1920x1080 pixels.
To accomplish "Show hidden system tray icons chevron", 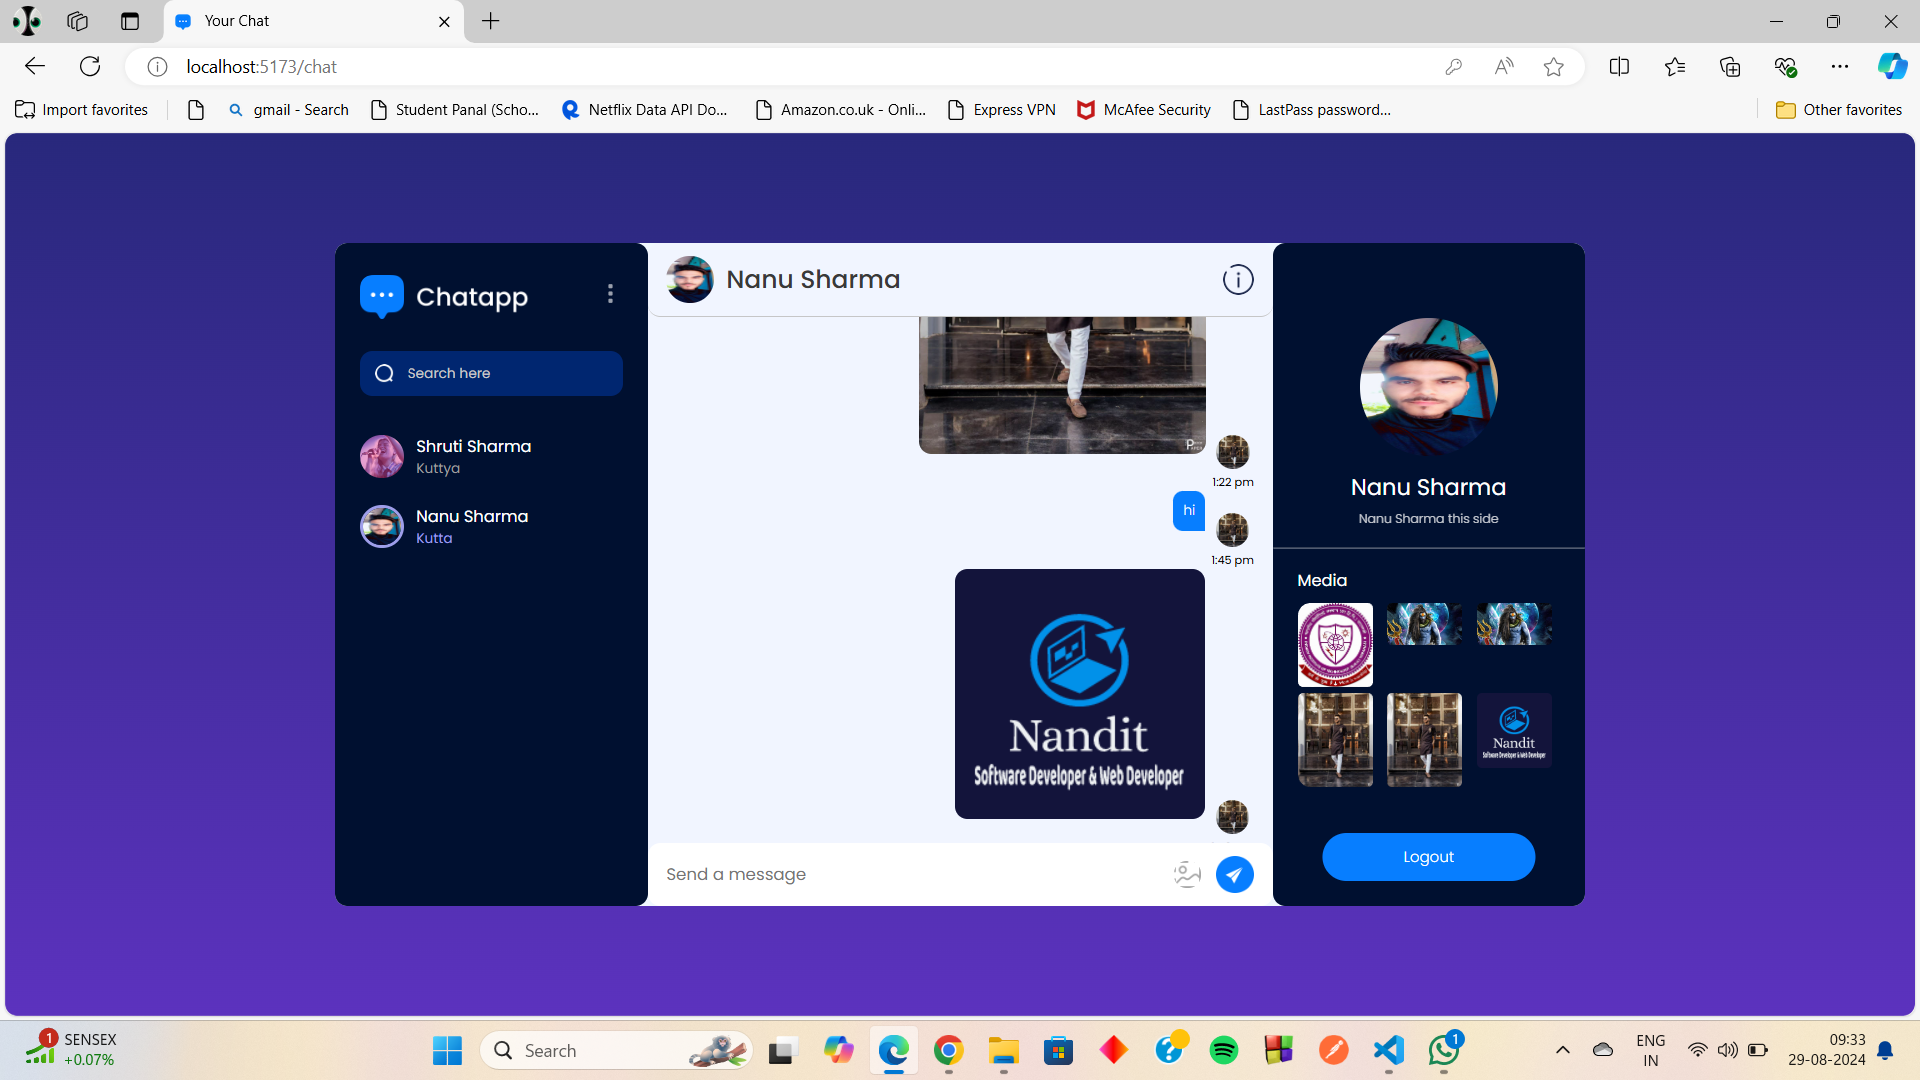I will [x=1562, y=1050].
